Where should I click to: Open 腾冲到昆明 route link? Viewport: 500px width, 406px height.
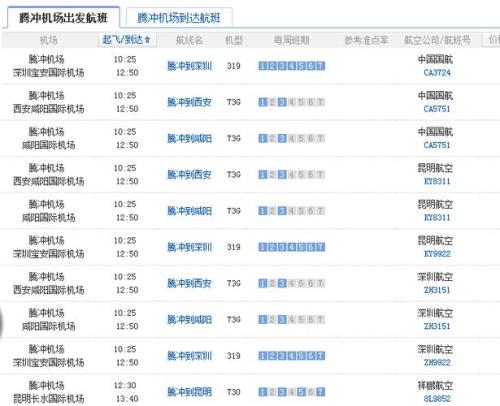tap(189, 392)
